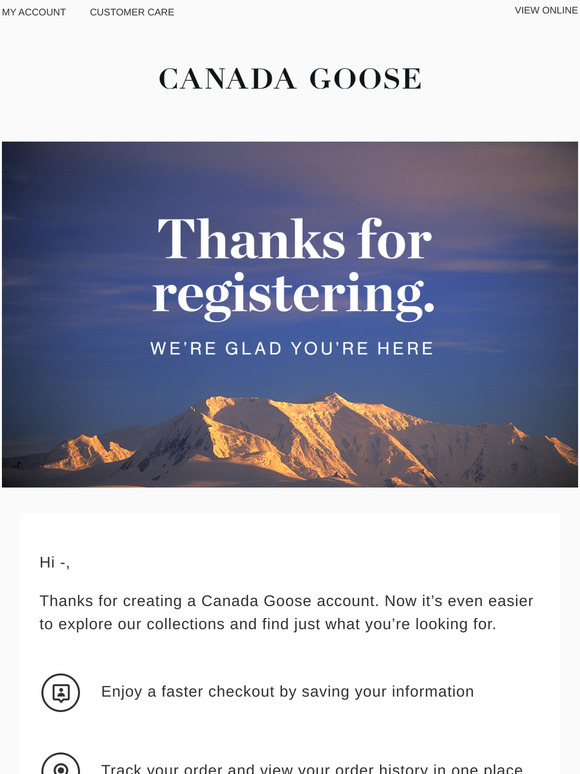Screen dimensions: 580x774
Task: Click the faster checkout profile icon
Action: click(x=61, y=693)
